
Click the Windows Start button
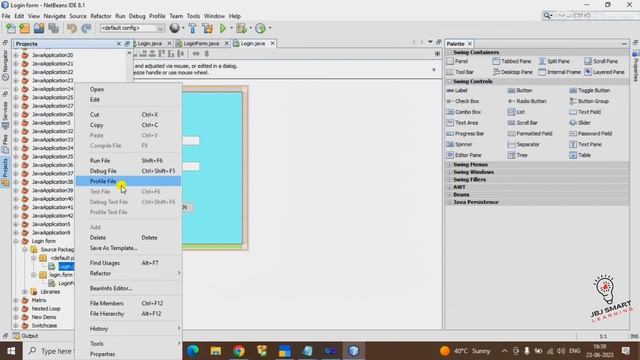11,351
